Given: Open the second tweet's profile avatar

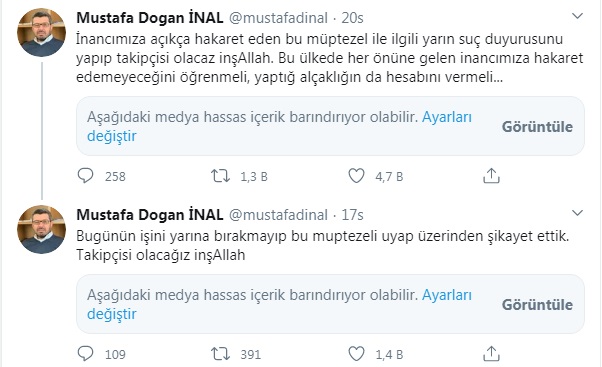Looking at the screenshot, I should coord(41,230).
